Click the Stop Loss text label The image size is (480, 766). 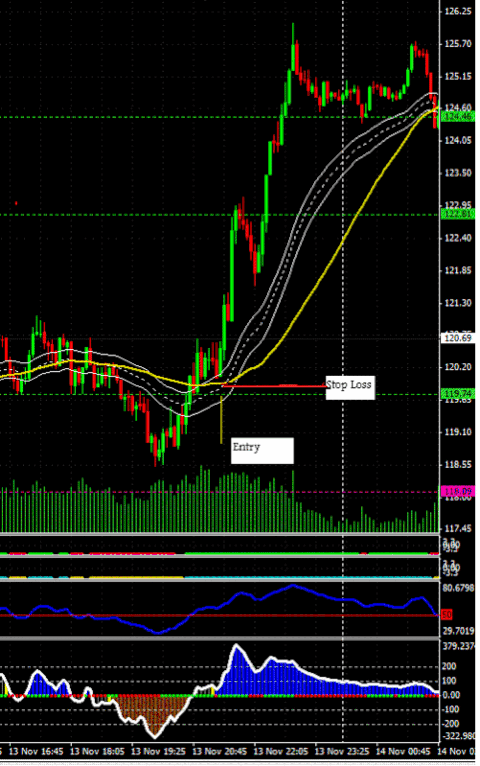click(x=350, y=387)
